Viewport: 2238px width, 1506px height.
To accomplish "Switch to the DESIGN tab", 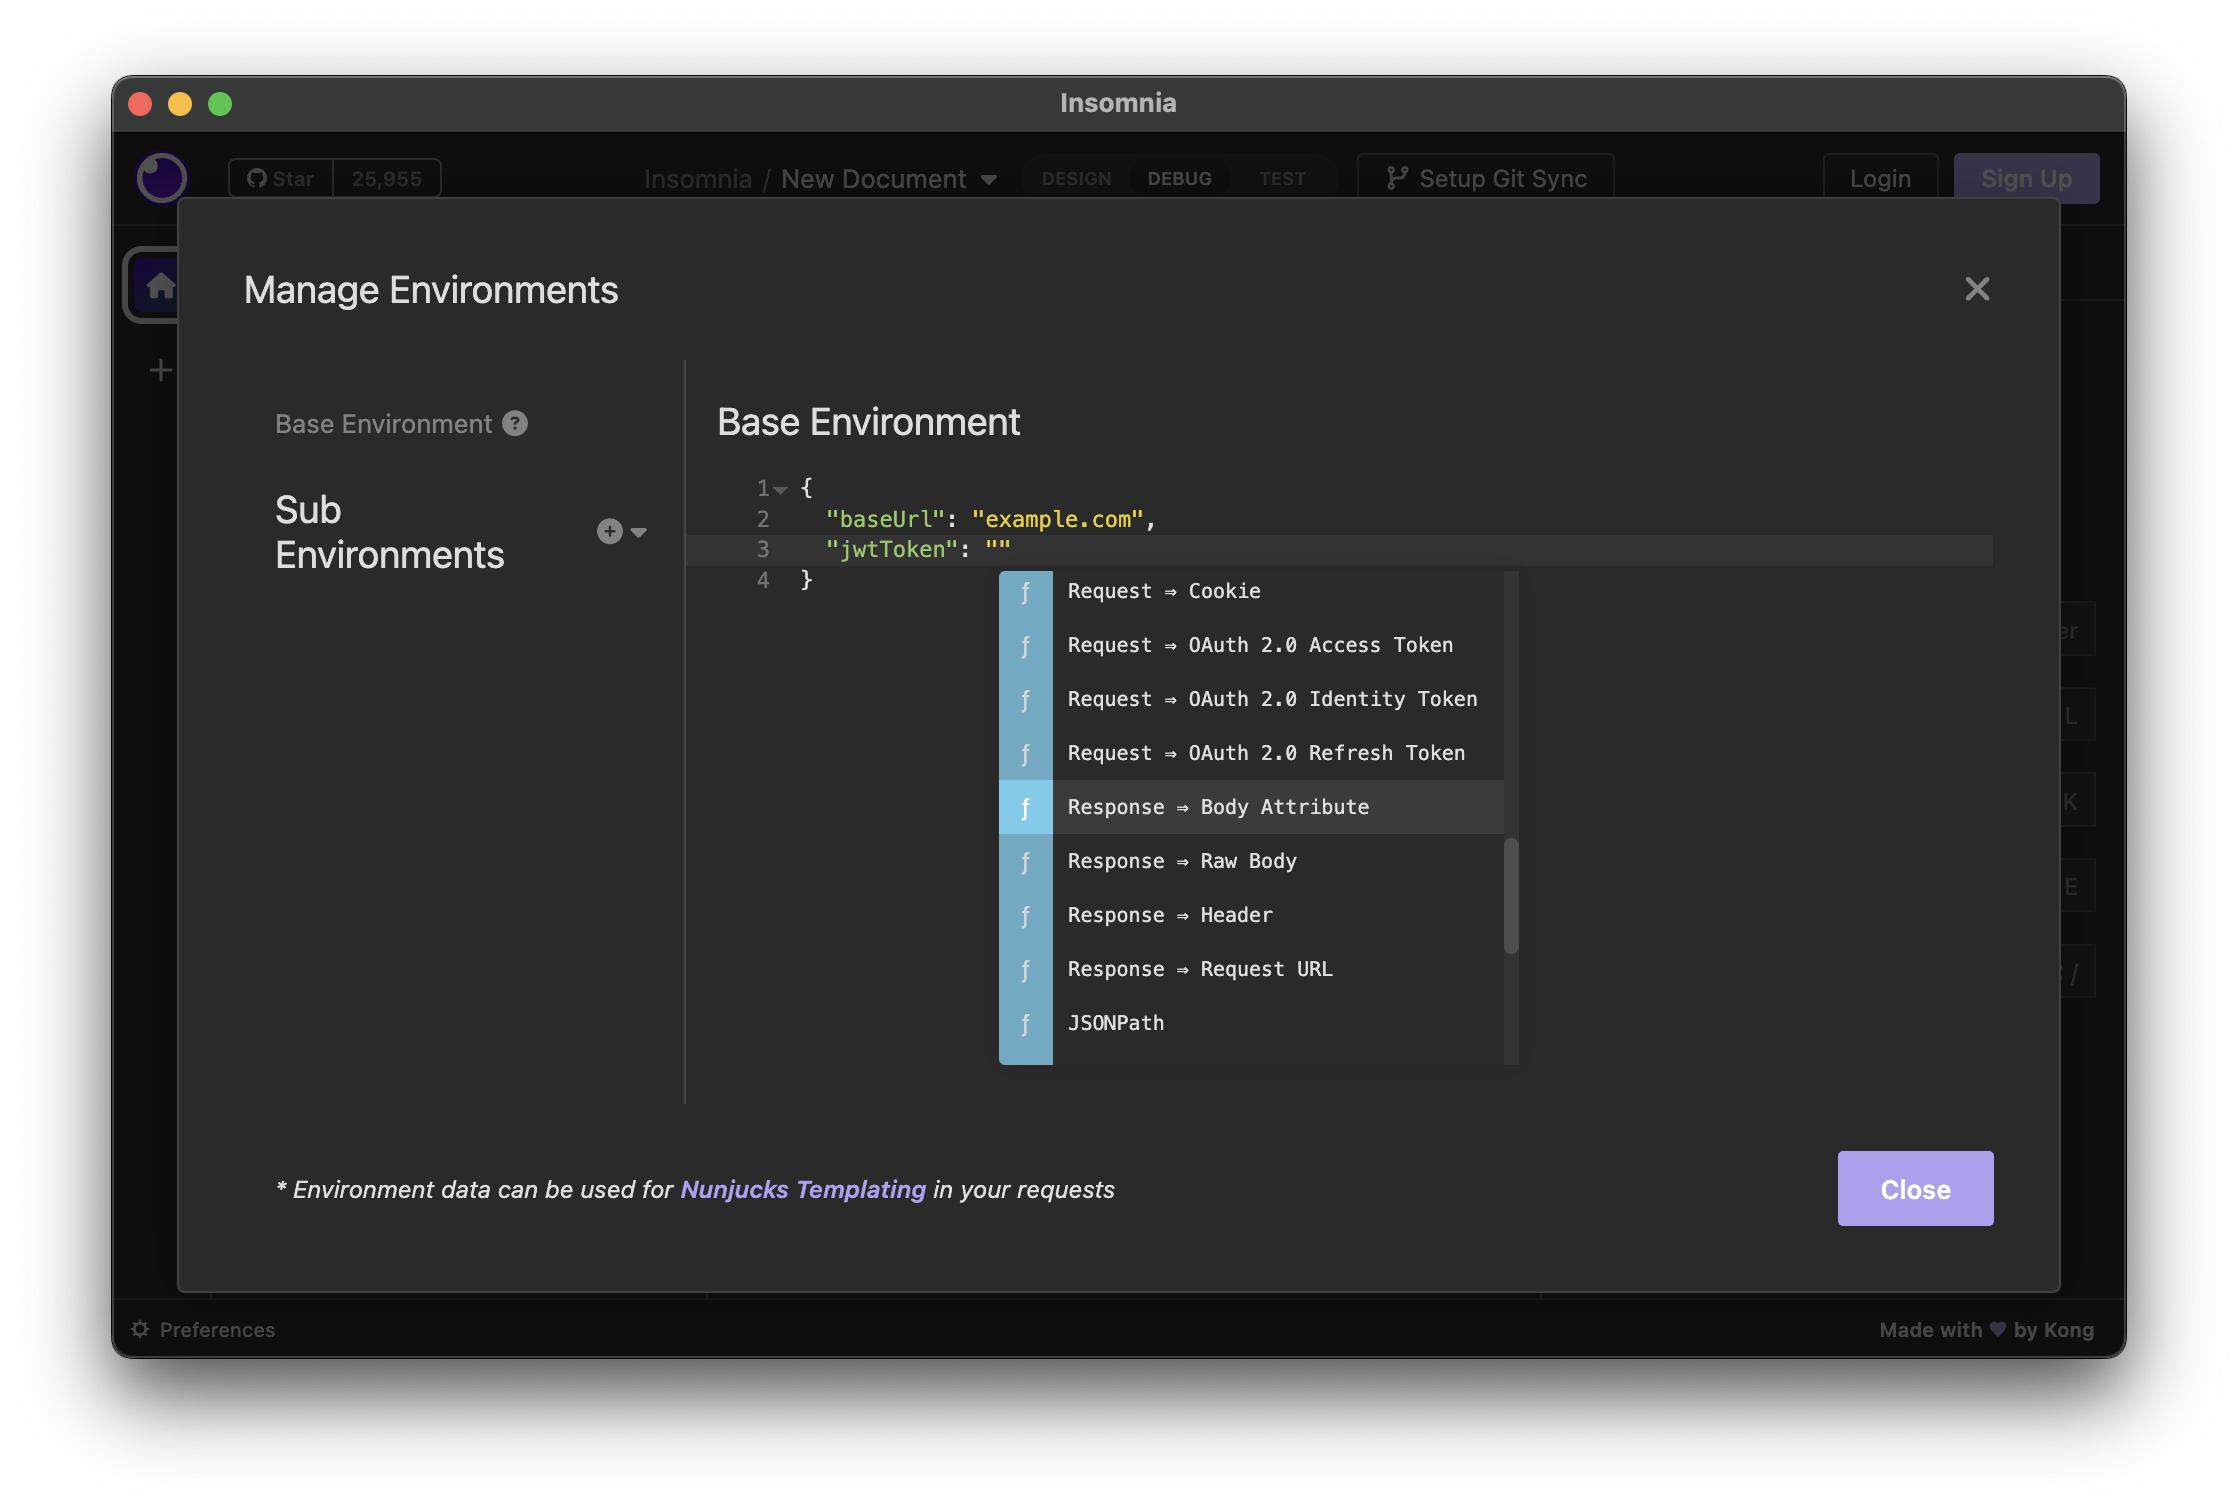I will point(1076,179).
